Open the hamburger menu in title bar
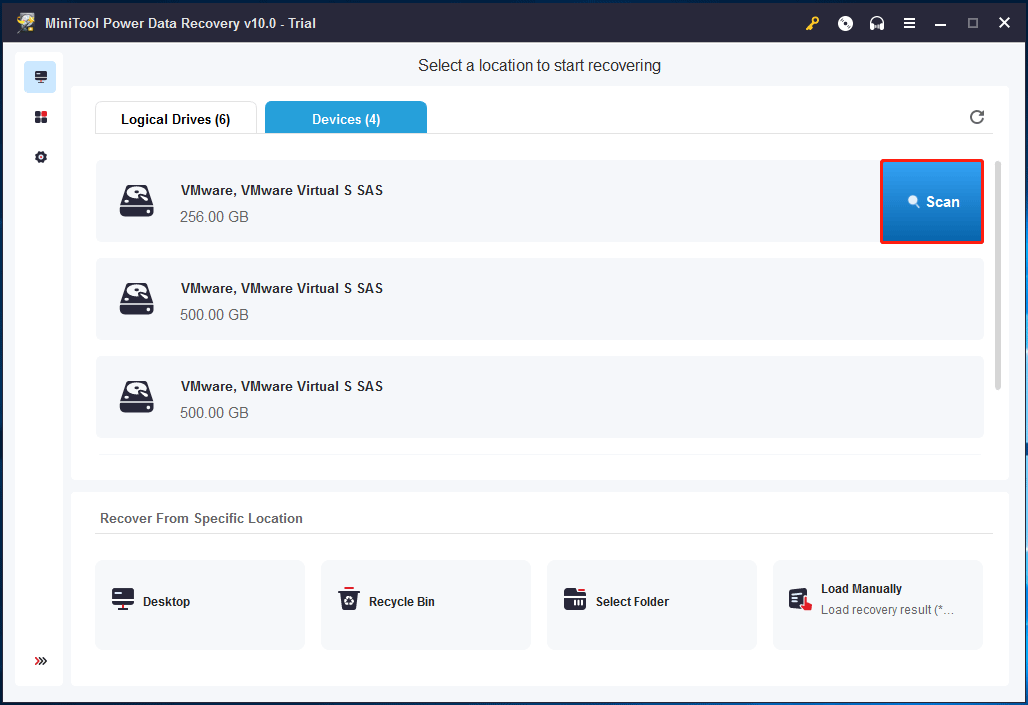Image resolution: width=1028 pixels, height=705 pixels. (x=909, y=24)
